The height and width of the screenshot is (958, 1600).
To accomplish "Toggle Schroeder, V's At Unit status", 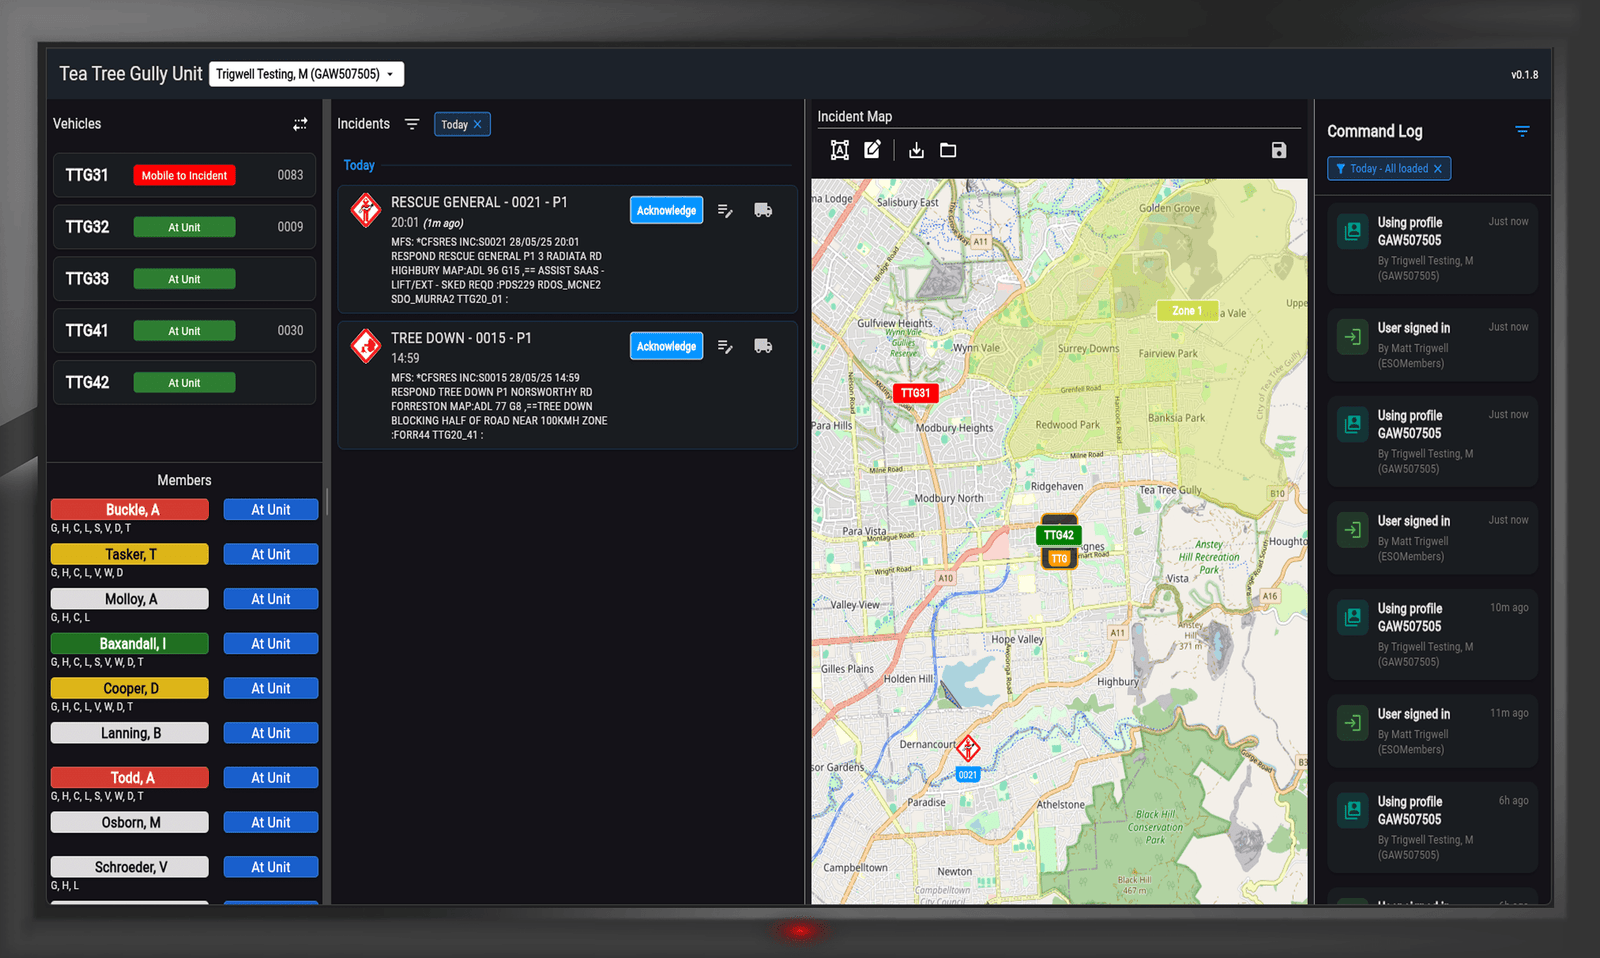I will point(270,866).
